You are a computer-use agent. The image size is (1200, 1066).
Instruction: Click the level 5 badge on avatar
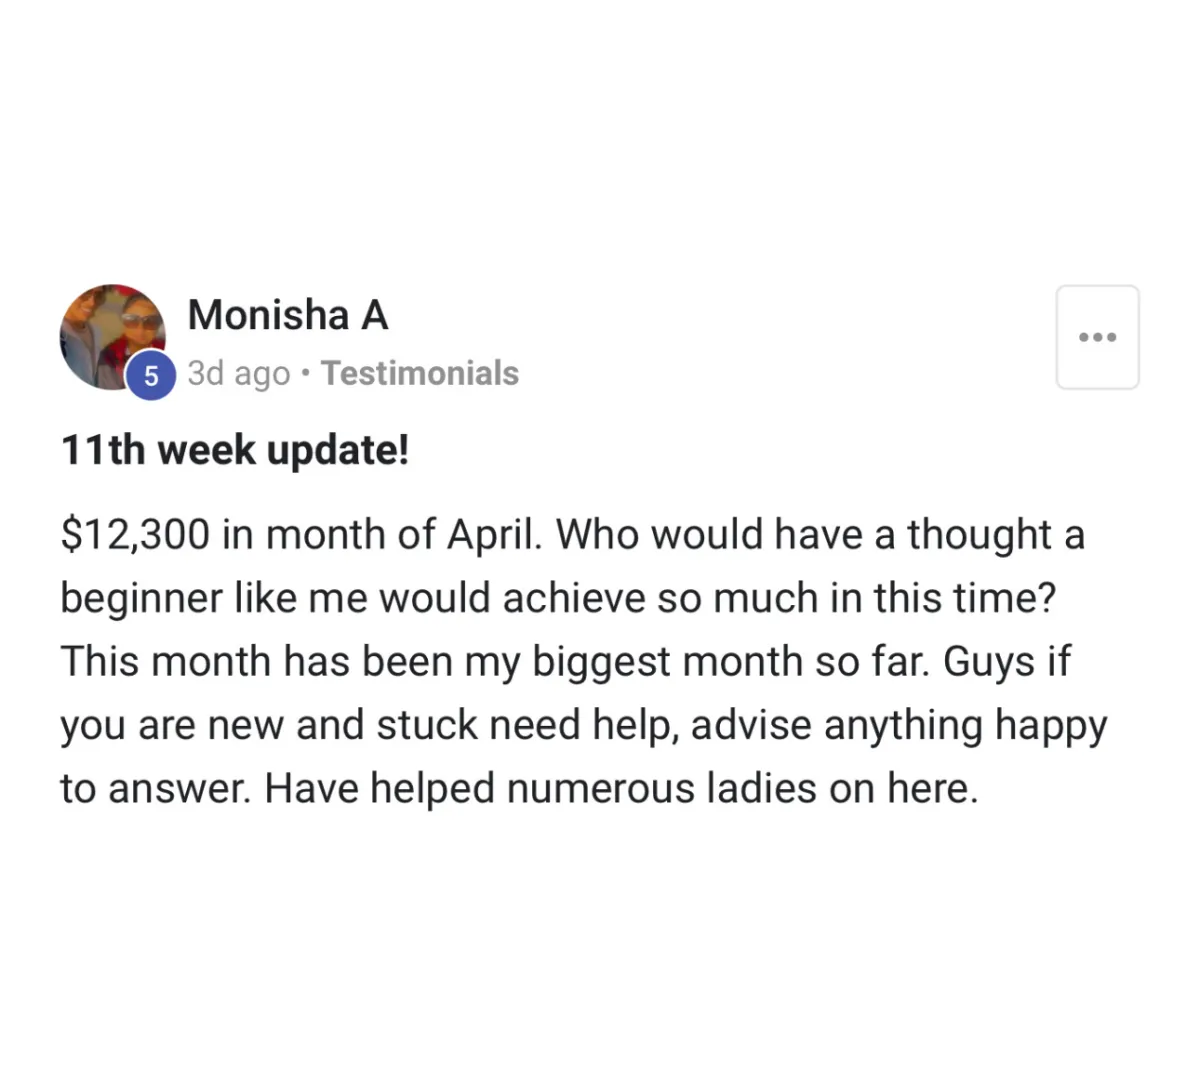click(x=151, y=376)
